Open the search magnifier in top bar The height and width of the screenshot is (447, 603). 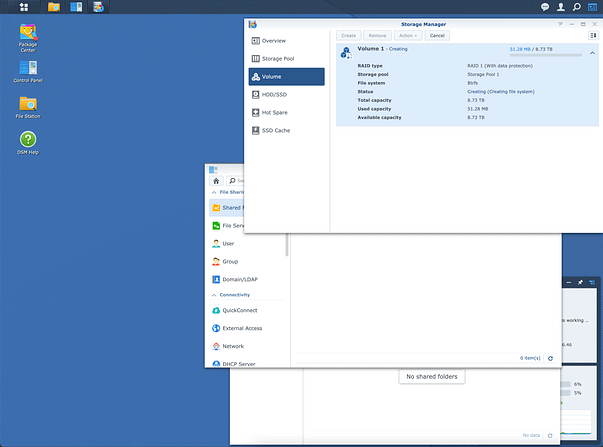576,7
